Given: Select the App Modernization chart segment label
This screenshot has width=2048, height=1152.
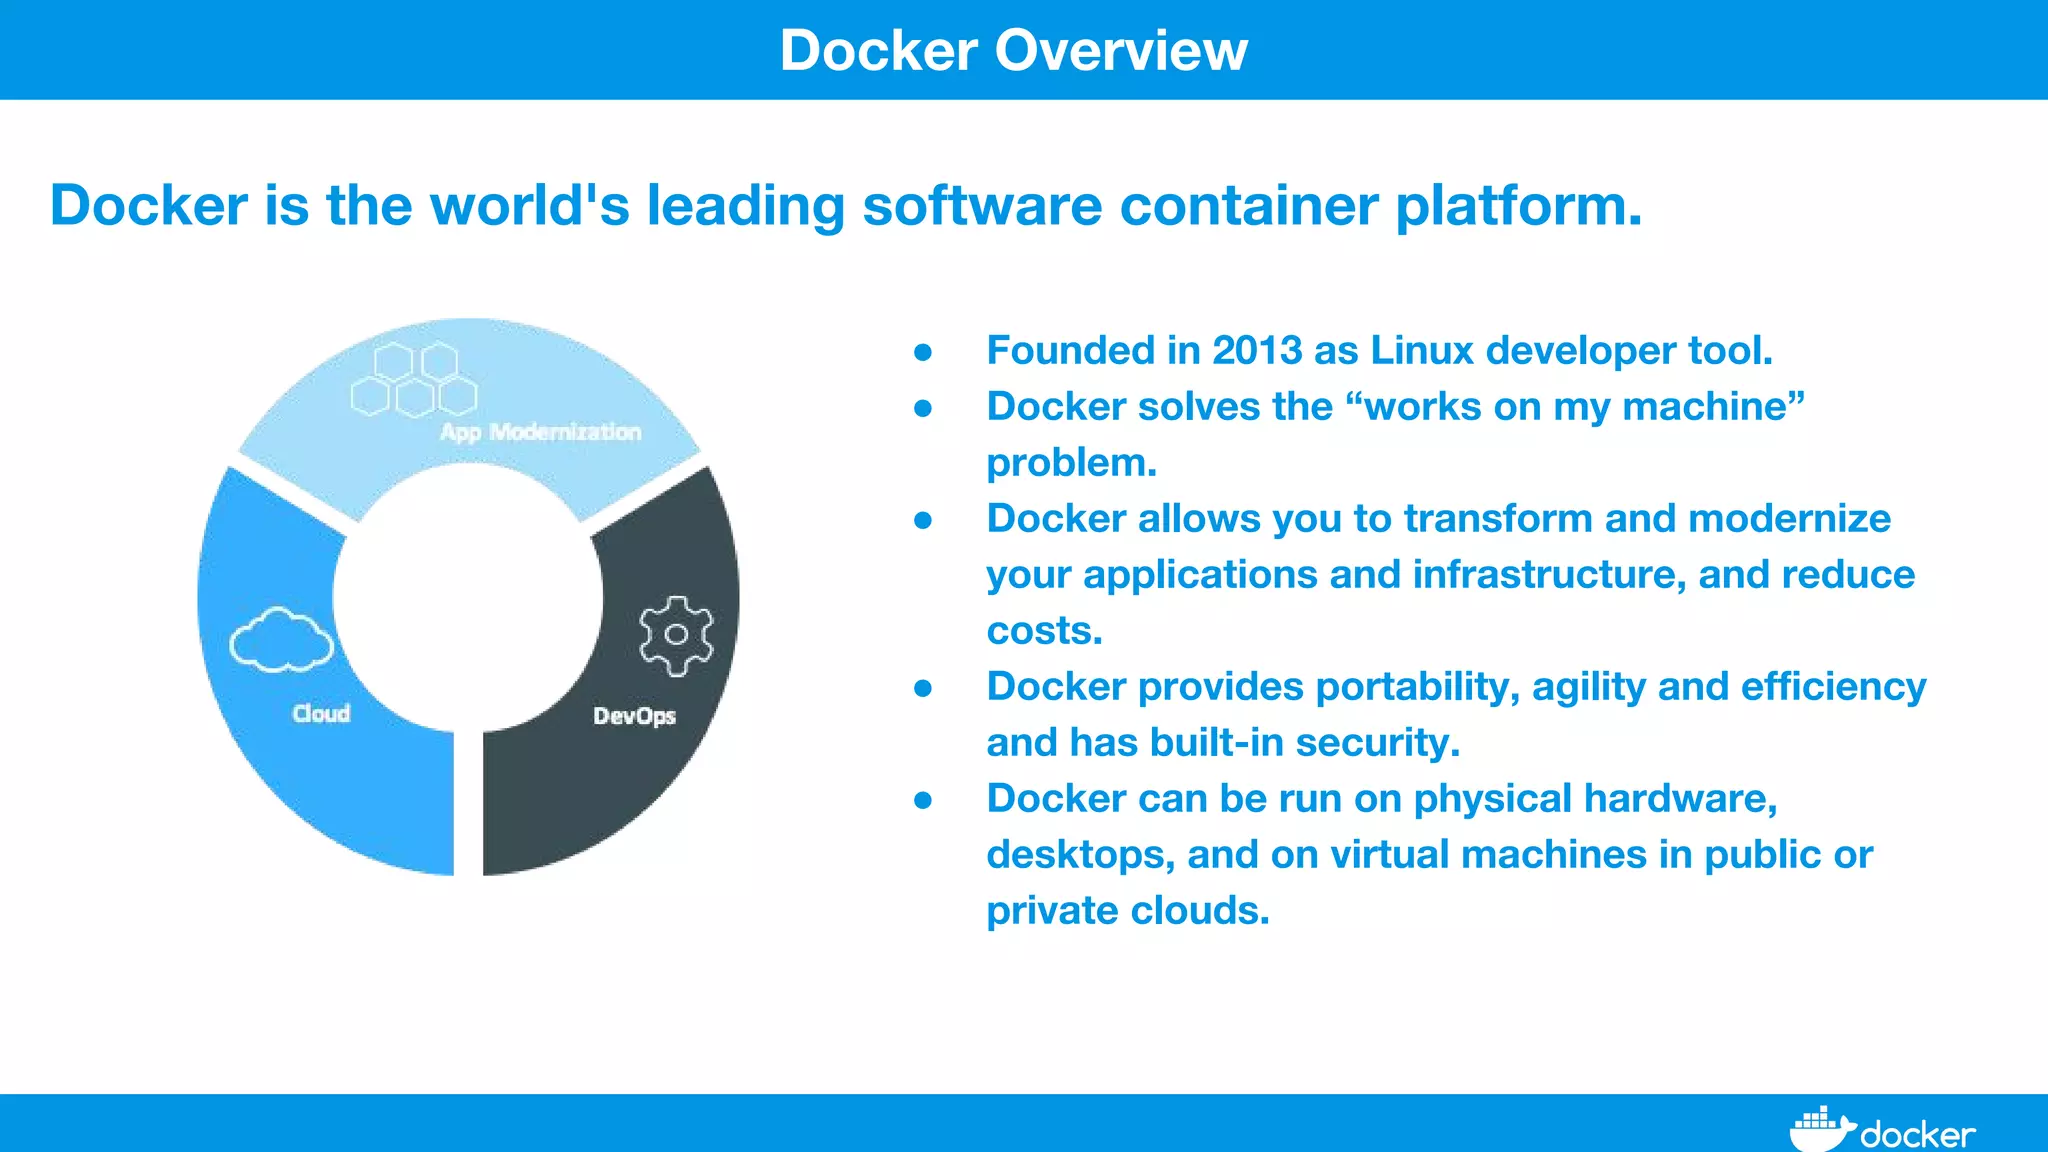Looking at the screenshot, I should coord(540,432).
